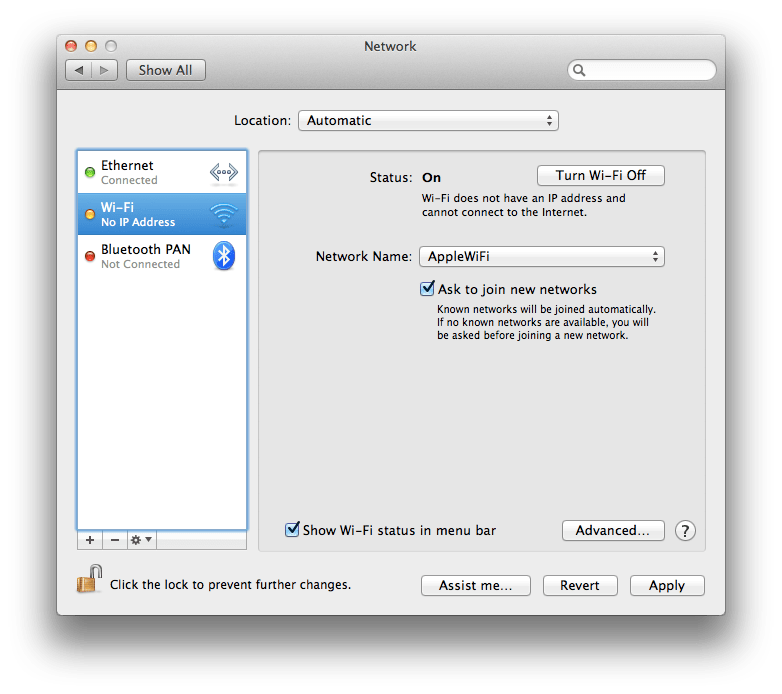
Task: Click the back navigation arrow
Action: click(79, 70)
